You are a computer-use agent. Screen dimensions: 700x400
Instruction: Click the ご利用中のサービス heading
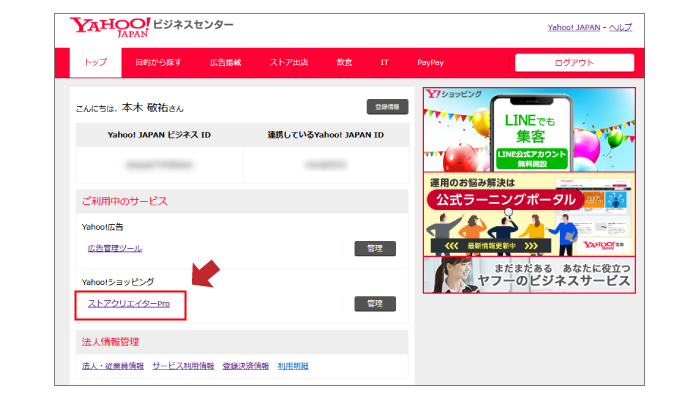coord(125,201)
